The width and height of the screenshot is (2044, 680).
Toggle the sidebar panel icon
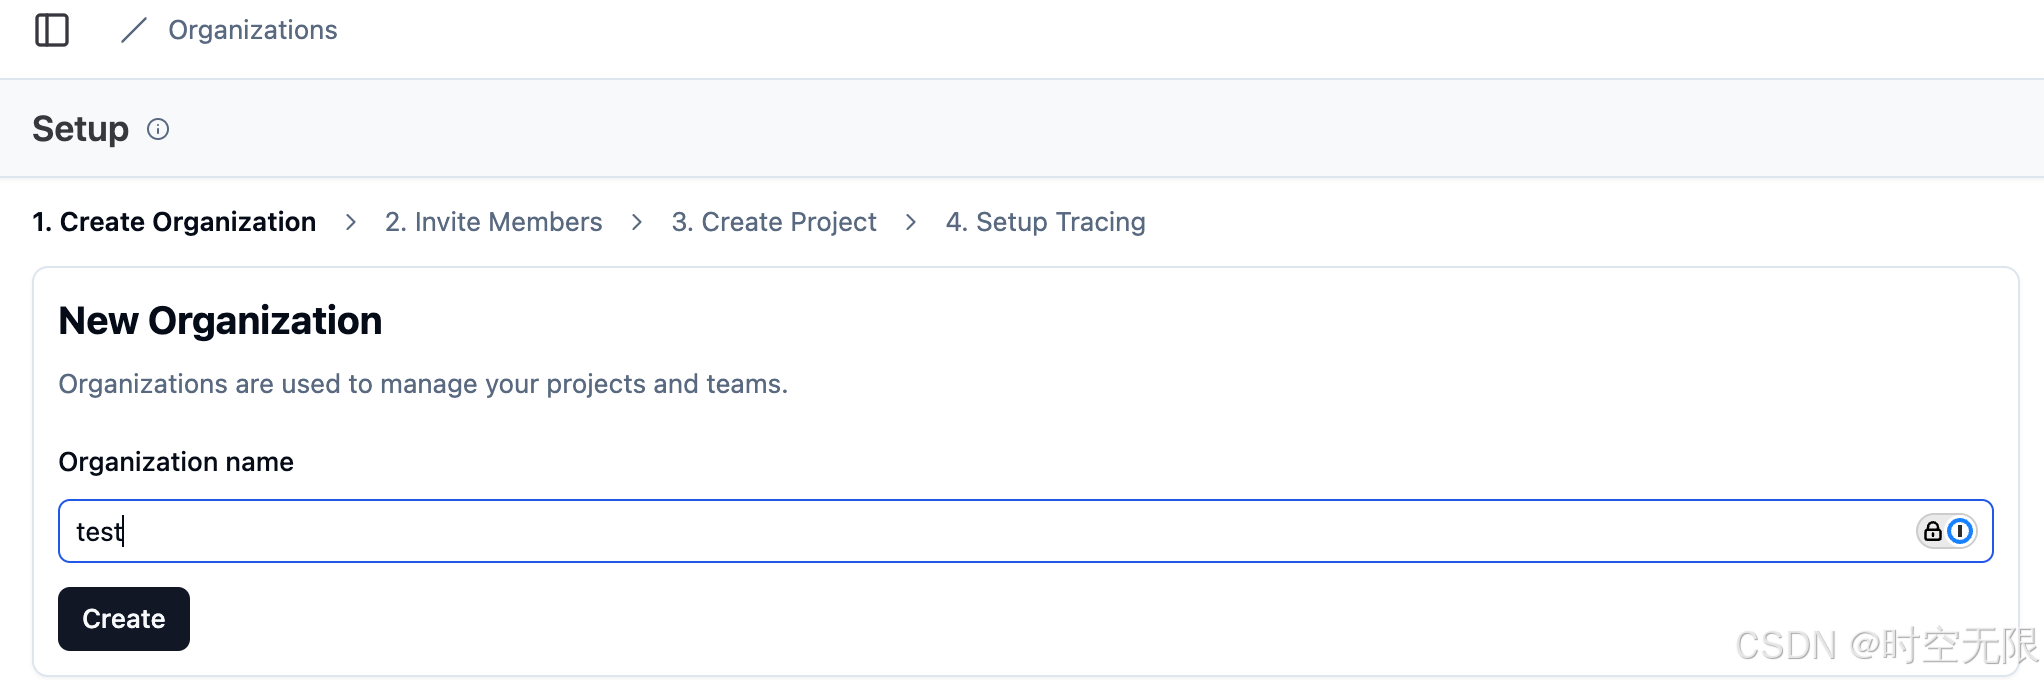tap(52, 30)
